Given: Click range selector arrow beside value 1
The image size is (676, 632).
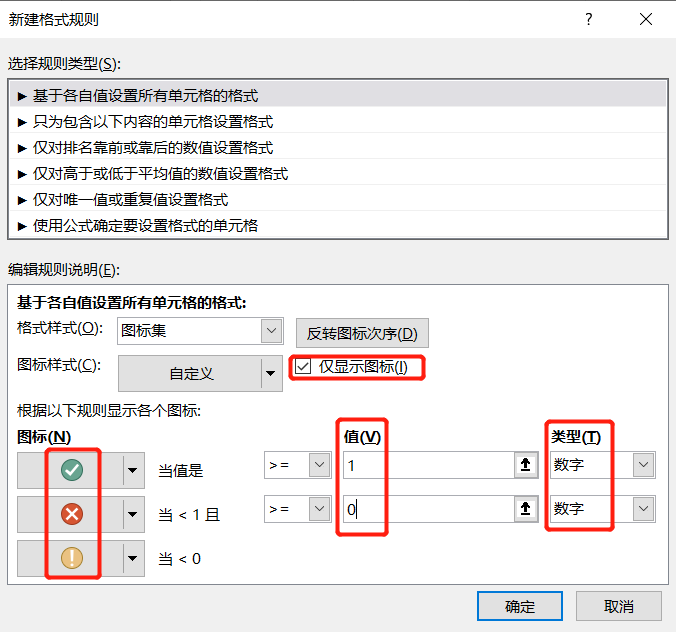Looking at the screenshot, I should point(526,465).
